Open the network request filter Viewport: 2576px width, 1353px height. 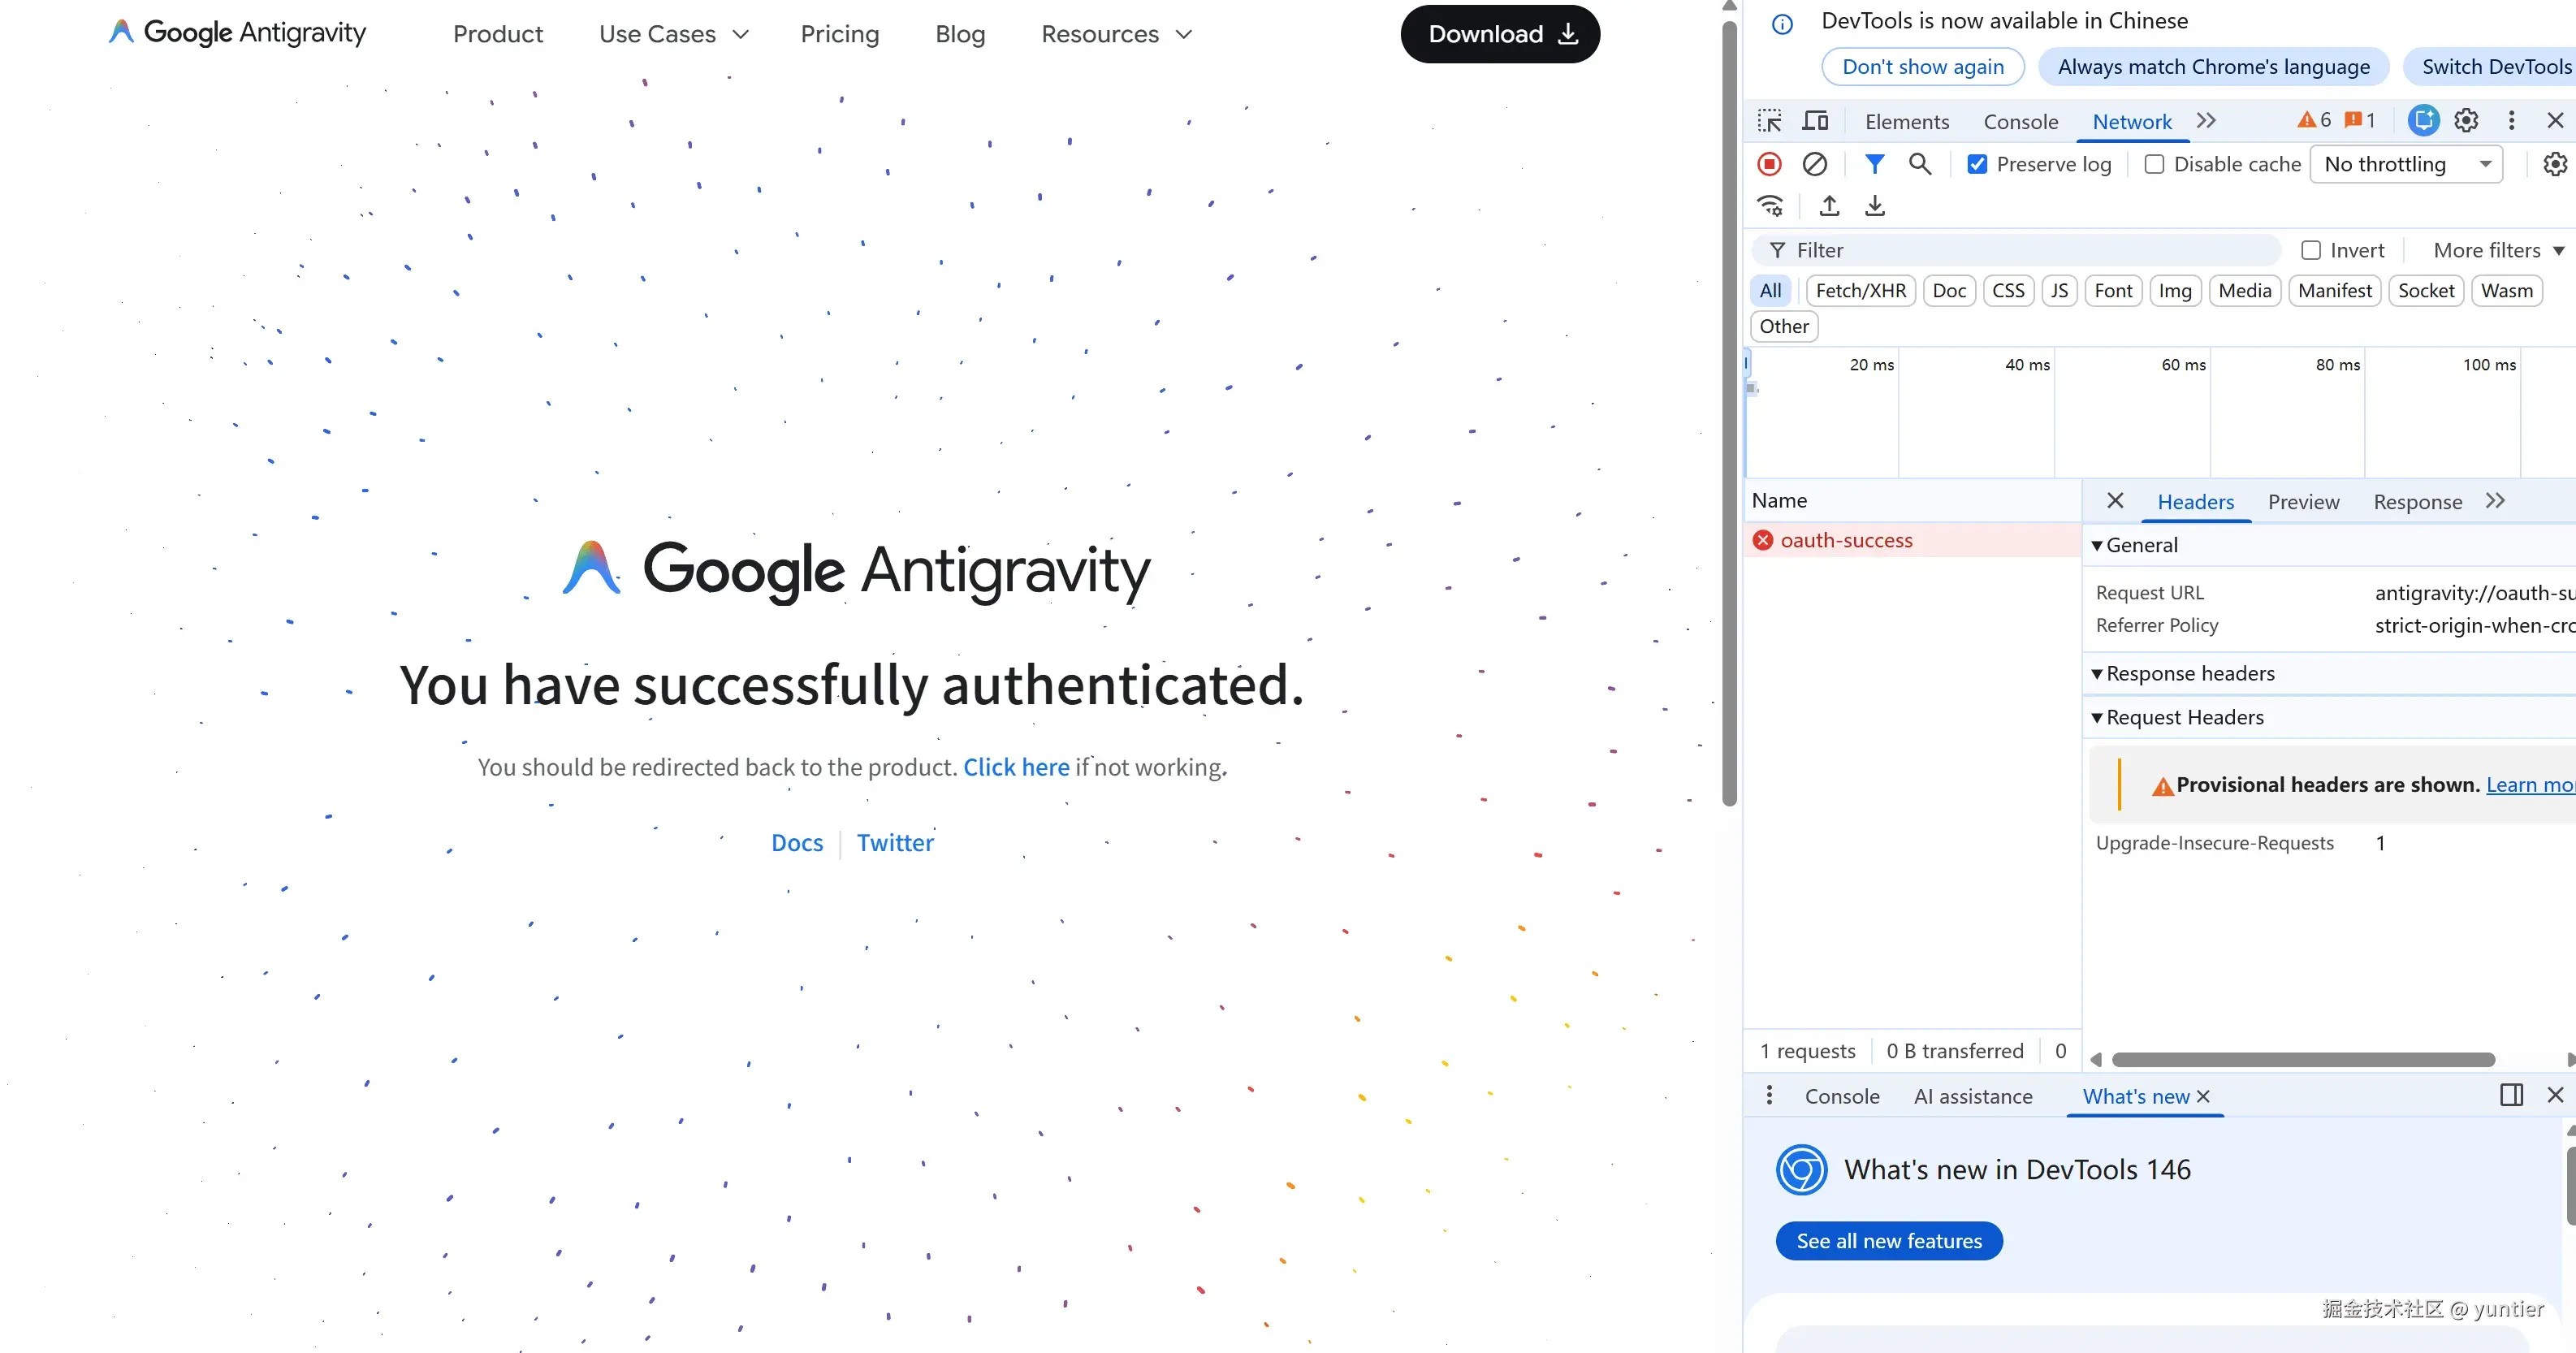(1874, 163)
